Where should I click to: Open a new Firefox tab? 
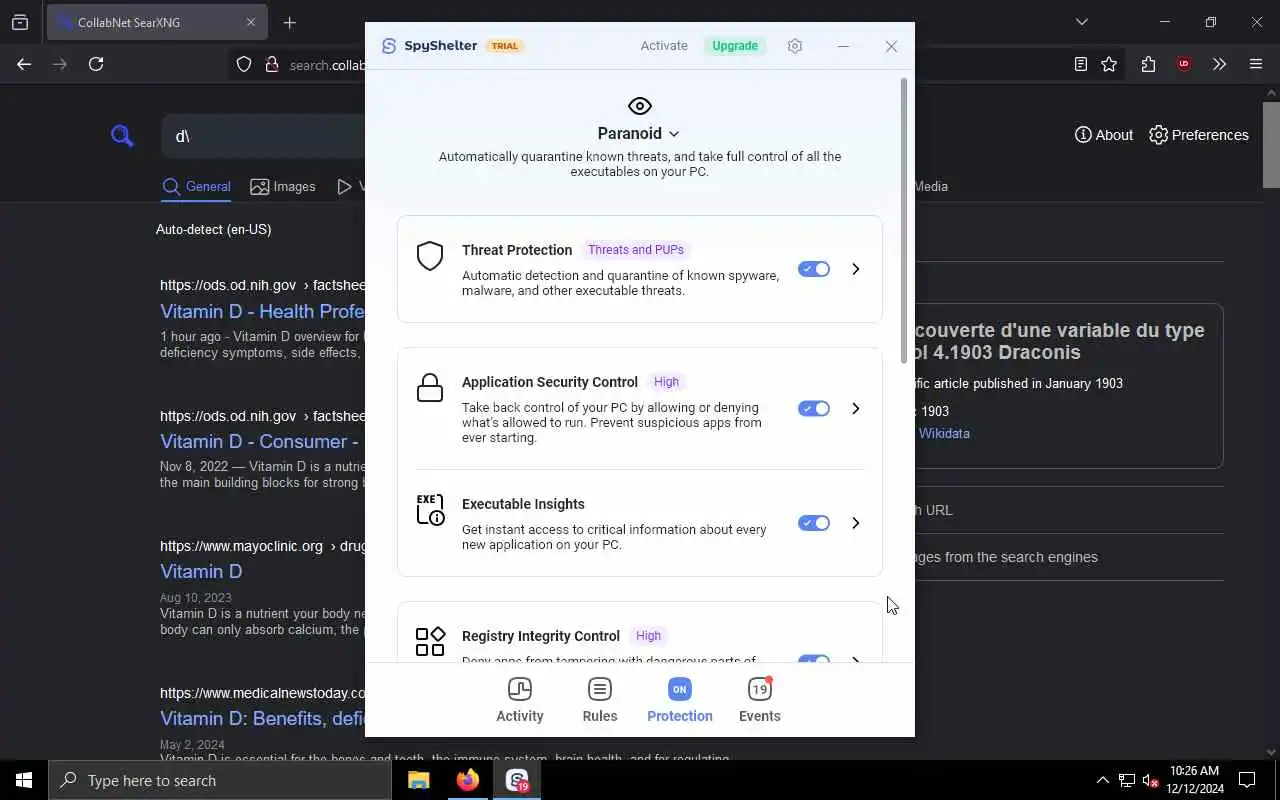click(290, 22)
